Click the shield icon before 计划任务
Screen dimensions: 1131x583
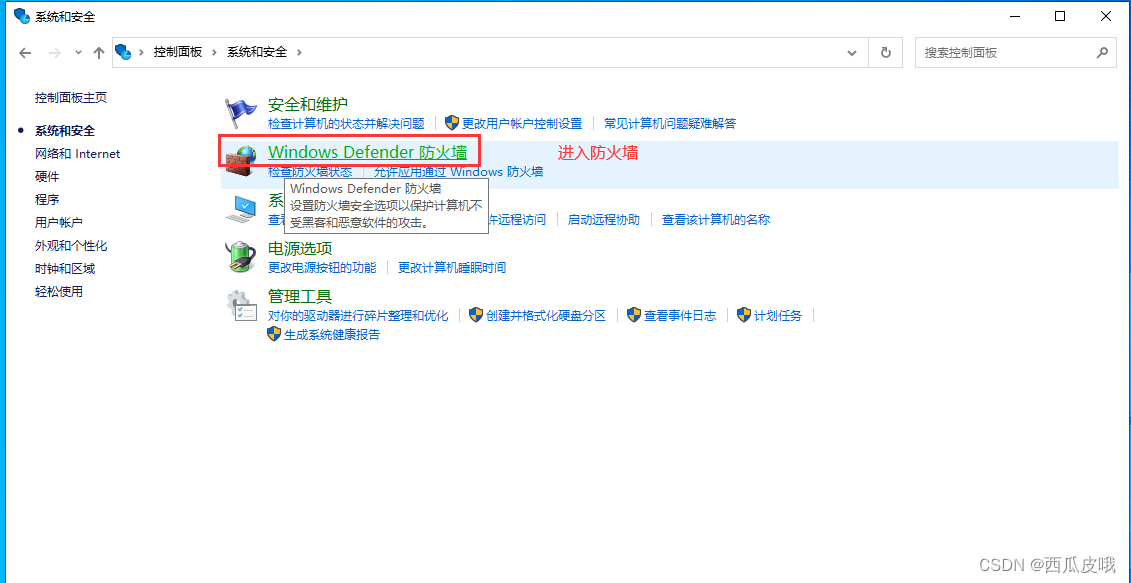click(744, 315)
